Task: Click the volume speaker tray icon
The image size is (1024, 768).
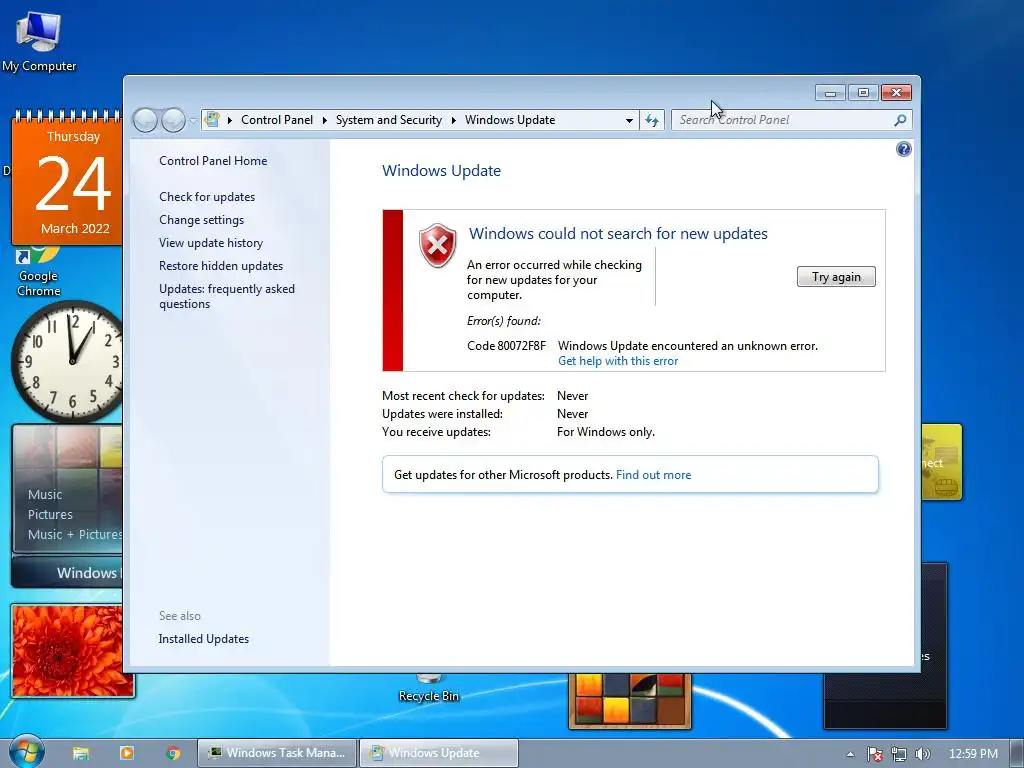Action: (x=922, y=754)
